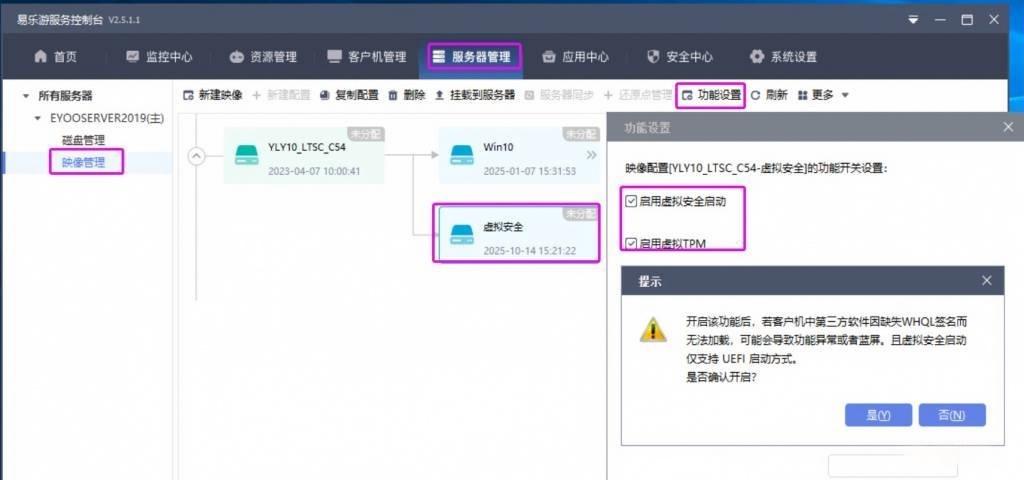The height and width of the screenshot is (480, 1024).
Task: Click the 虚拟安全 disk icon
Action: [462, 235]
